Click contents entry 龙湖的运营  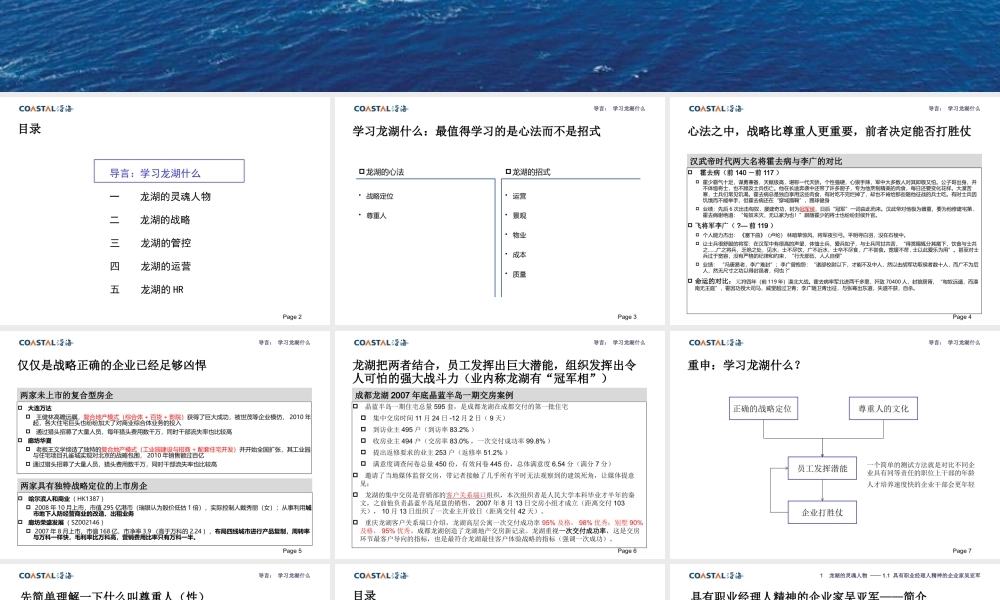pos(165,267)
